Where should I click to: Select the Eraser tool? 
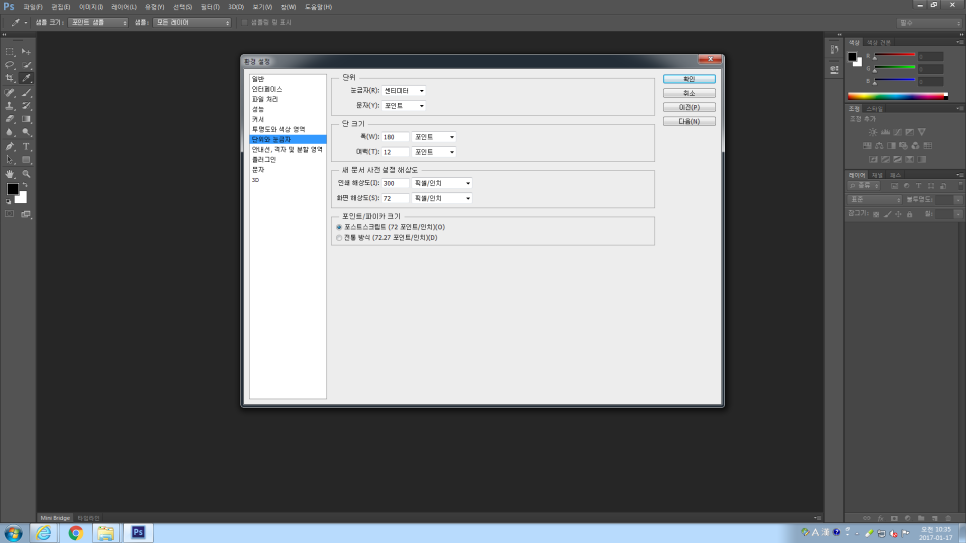pos(10,119)
